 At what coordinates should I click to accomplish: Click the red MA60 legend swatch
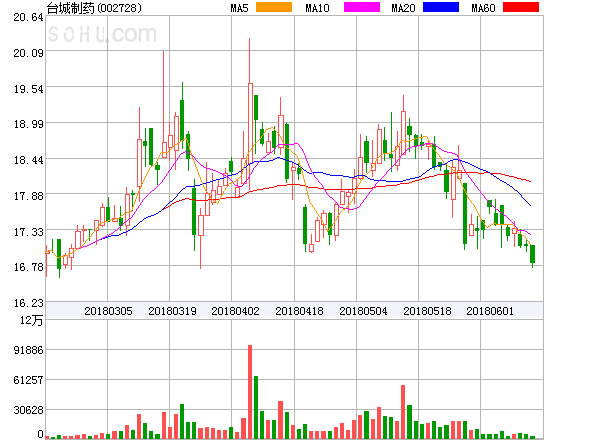pyautogui.click(x=521, y=7)
